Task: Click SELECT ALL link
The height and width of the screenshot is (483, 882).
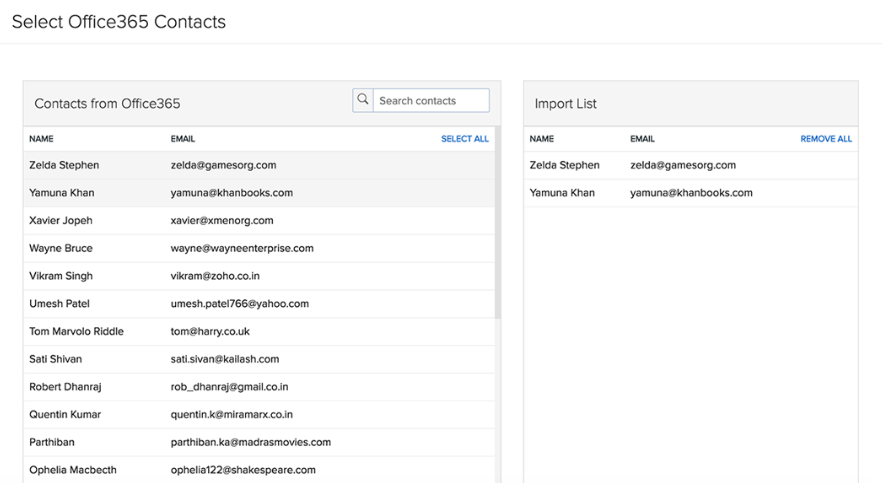Action: (x=465, y=139)
